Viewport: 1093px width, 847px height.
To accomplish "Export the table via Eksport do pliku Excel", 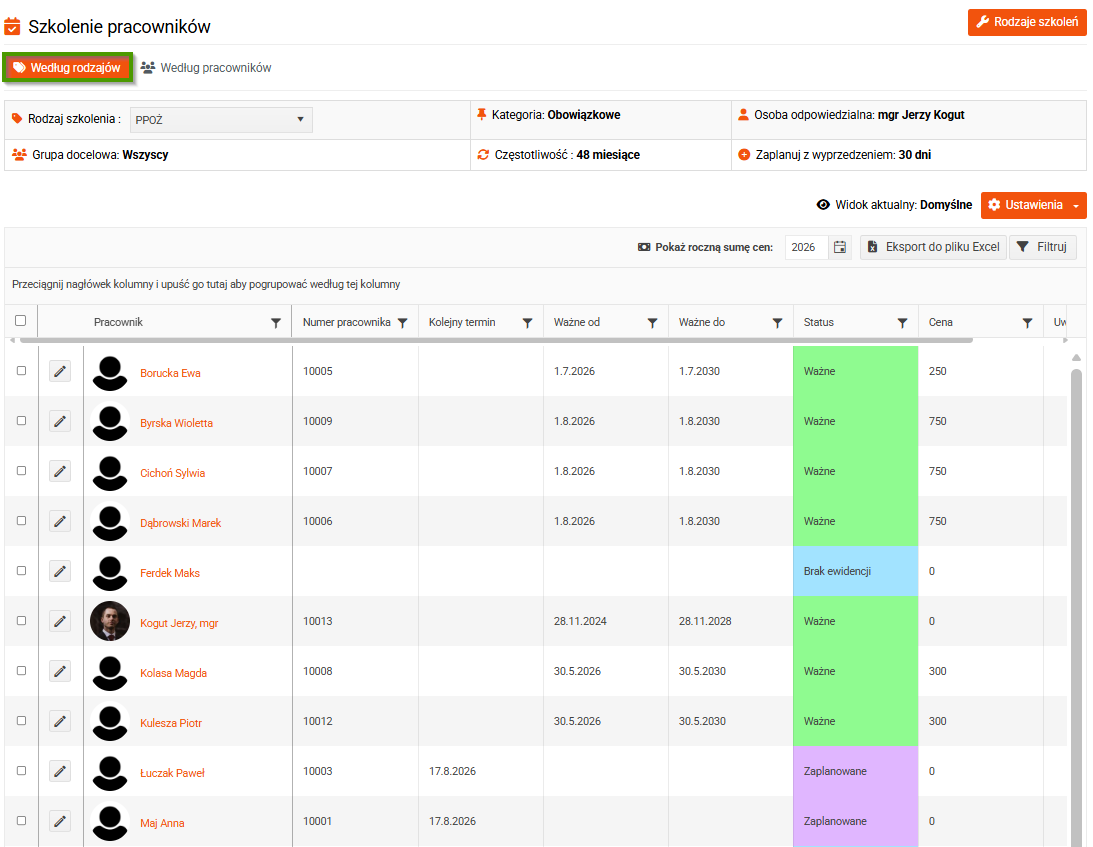I will coord(933,247).
